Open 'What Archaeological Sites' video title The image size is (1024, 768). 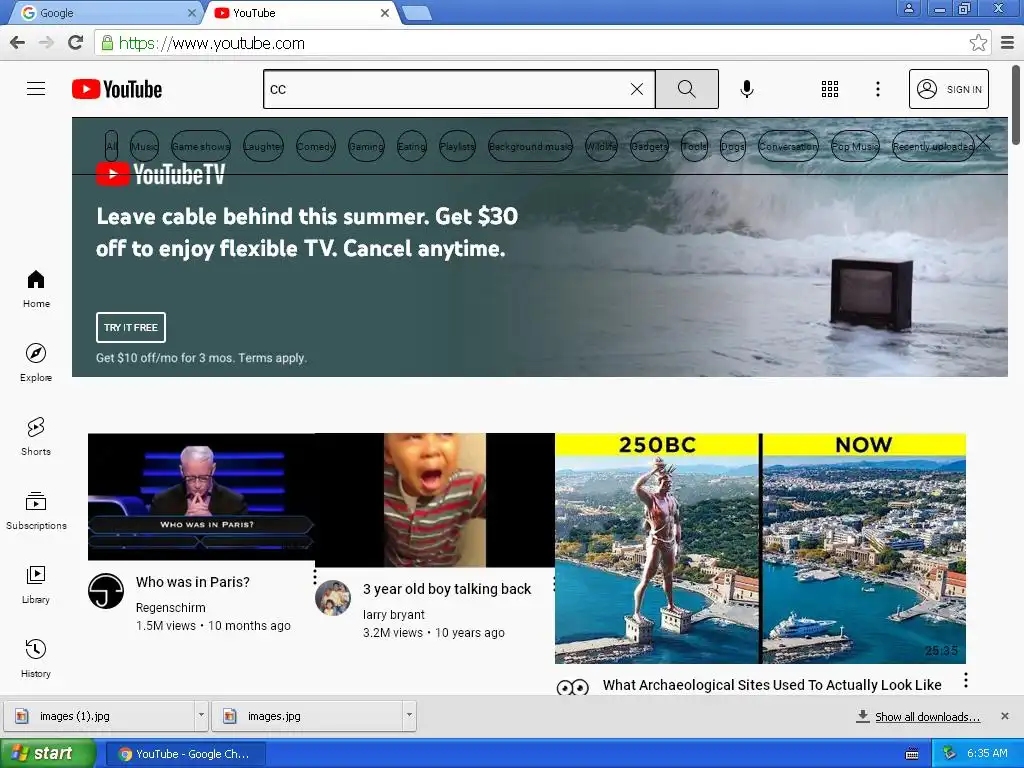pyautogui.click(x=772, y=685)
